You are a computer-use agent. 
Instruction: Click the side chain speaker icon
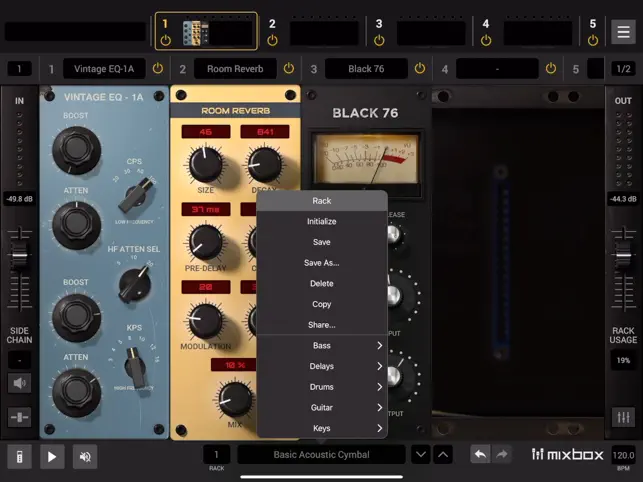tap(19, 384)
